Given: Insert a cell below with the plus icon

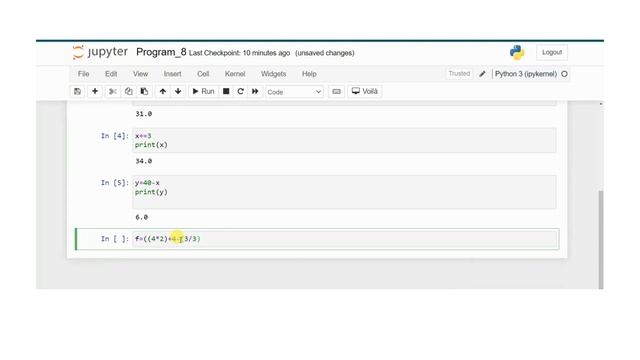Looking at the screenshot, I should [x=95, y=91].
